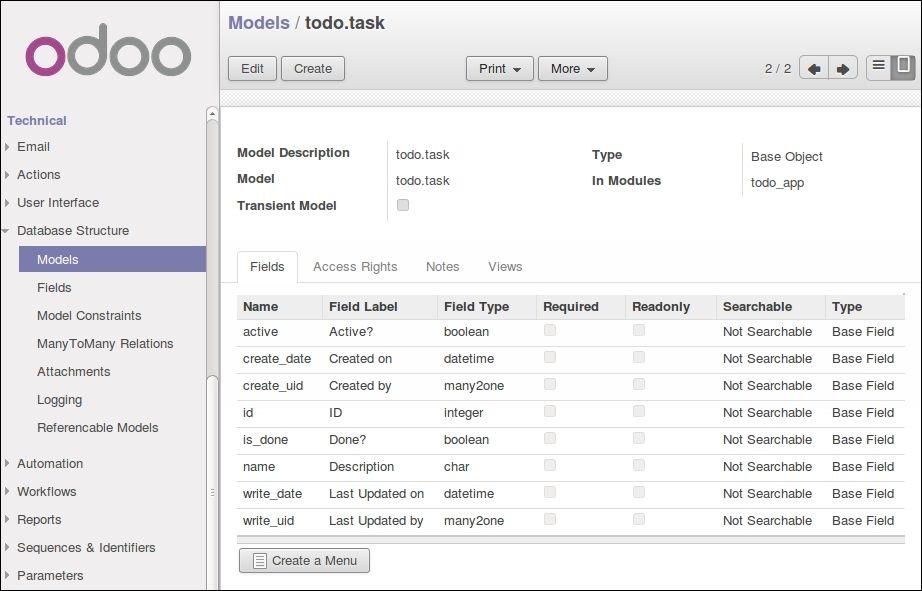Click the 'integer' field type cell
The width and height of the screenshot is (922, 591).
coord(463,413)
